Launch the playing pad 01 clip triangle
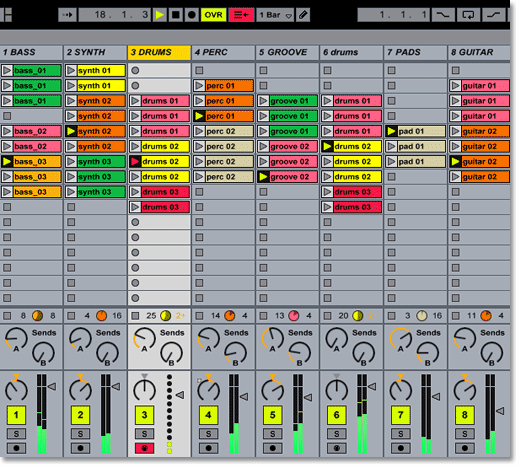The height and width of the screenshot is (467, 520). tap(391, 131)
